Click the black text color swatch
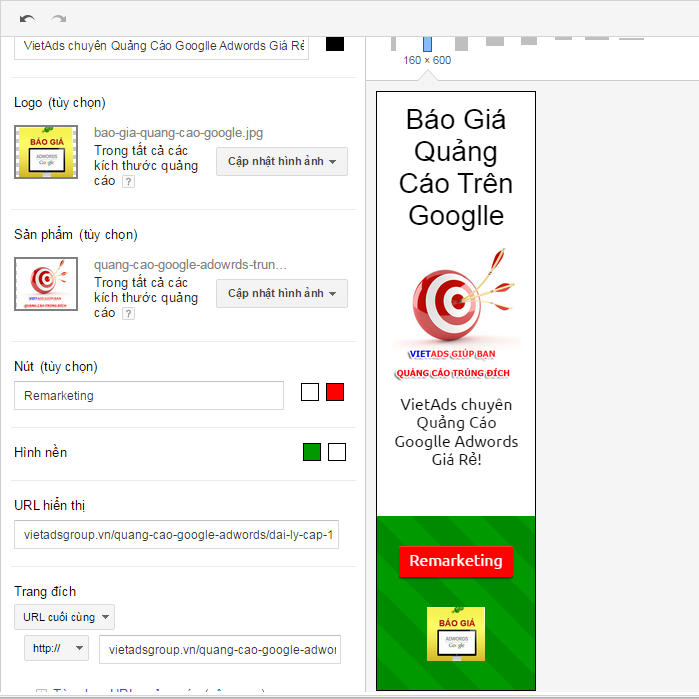 335,43
